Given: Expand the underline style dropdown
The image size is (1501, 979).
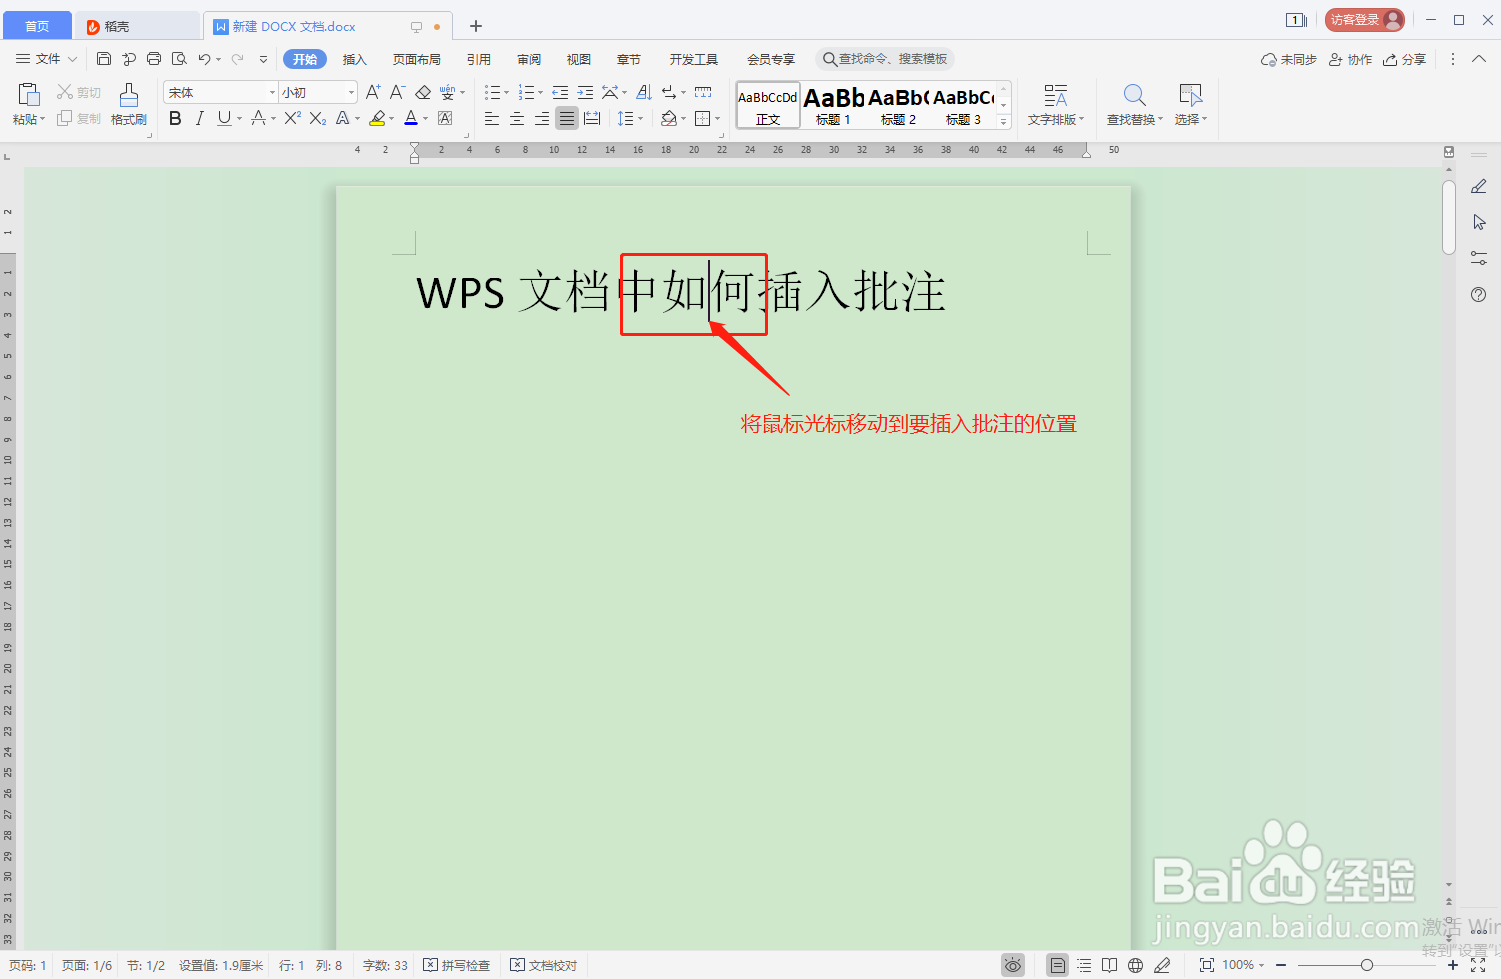Looking at the screenshot, I should 240,119.
